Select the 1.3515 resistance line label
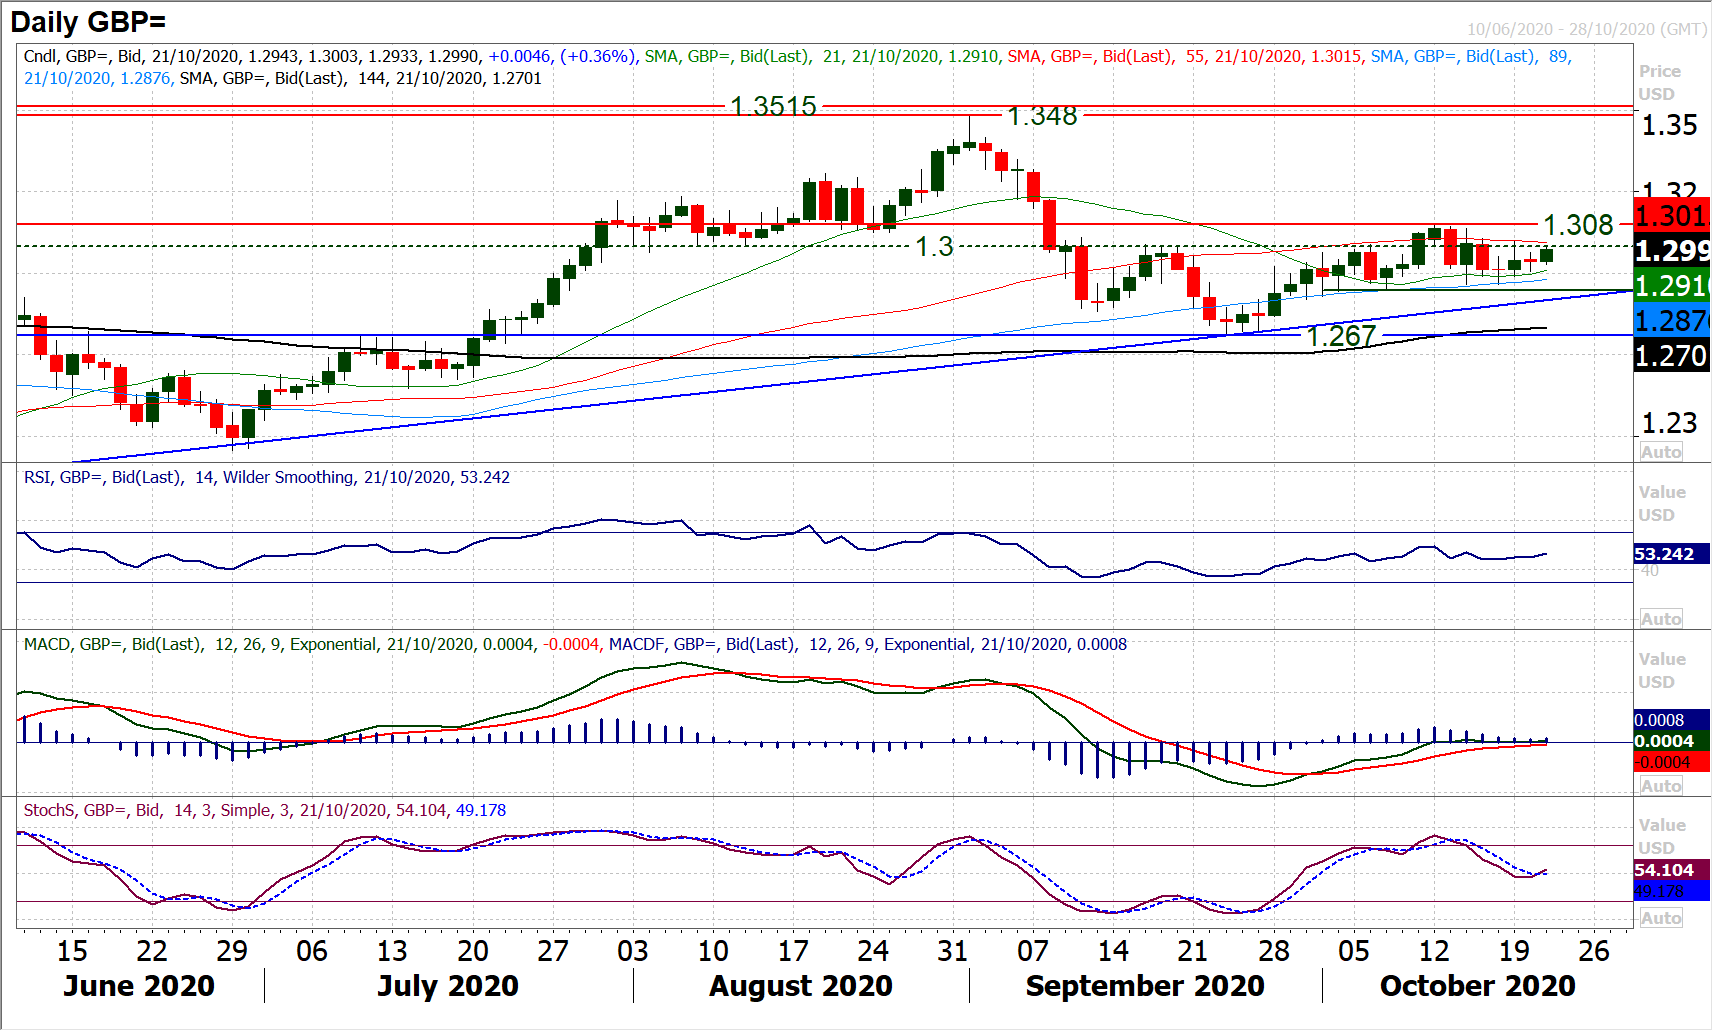 pos(773,106)
